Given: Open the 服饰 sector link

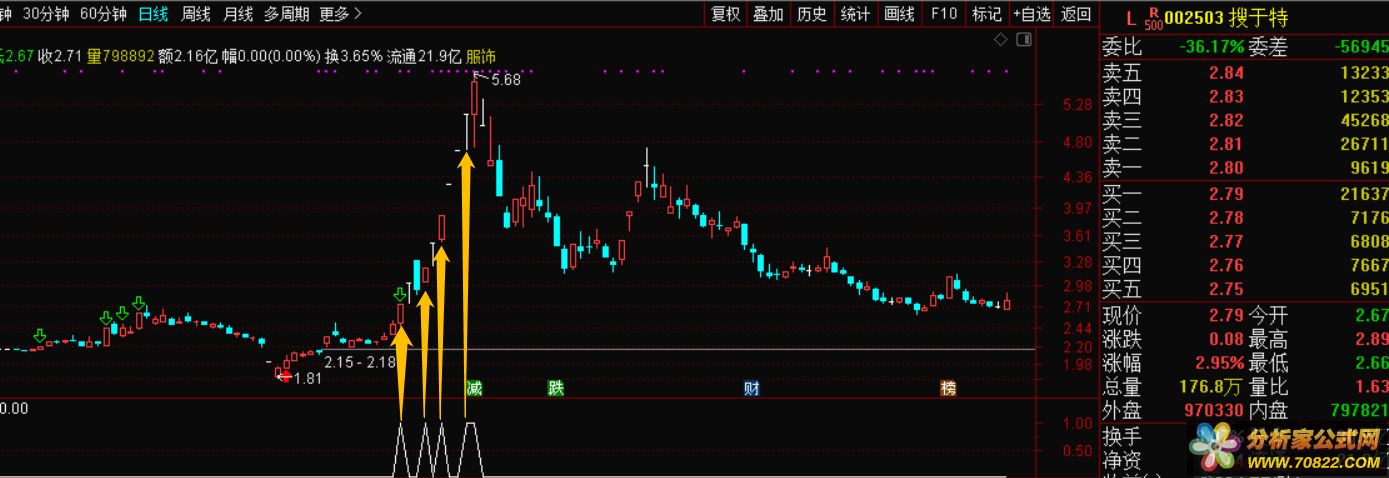Looking at the screenshot, I should pyautogui.click(x=481, y=57).
